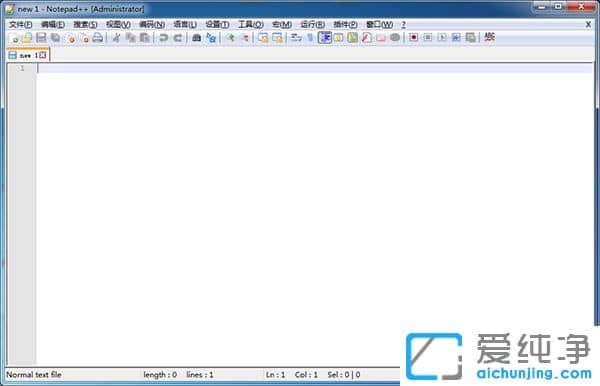
Task: Open the ? help menu
Action: pyautogui.click(x=403, y=25)
